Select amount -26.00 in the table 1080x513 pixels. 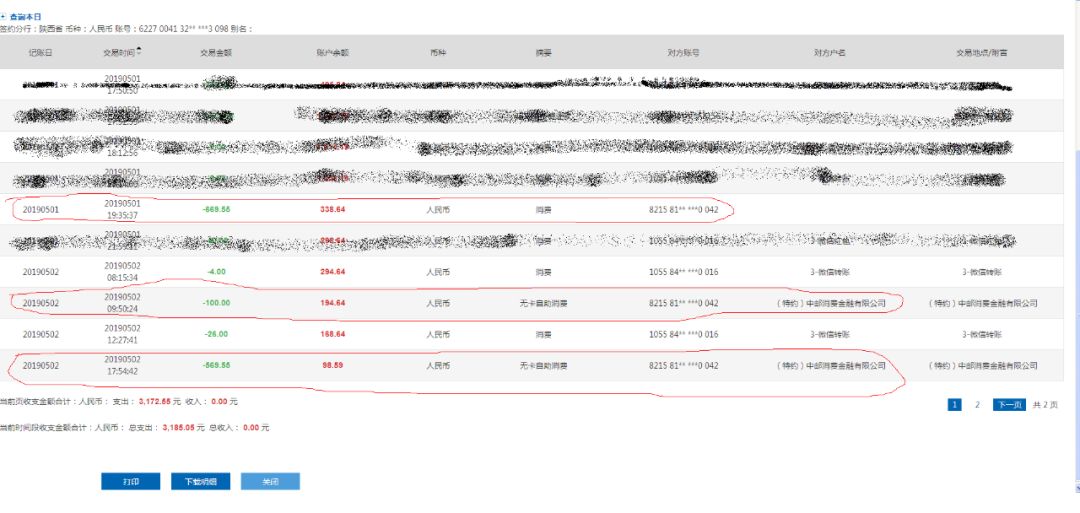[x=216, y=334]
